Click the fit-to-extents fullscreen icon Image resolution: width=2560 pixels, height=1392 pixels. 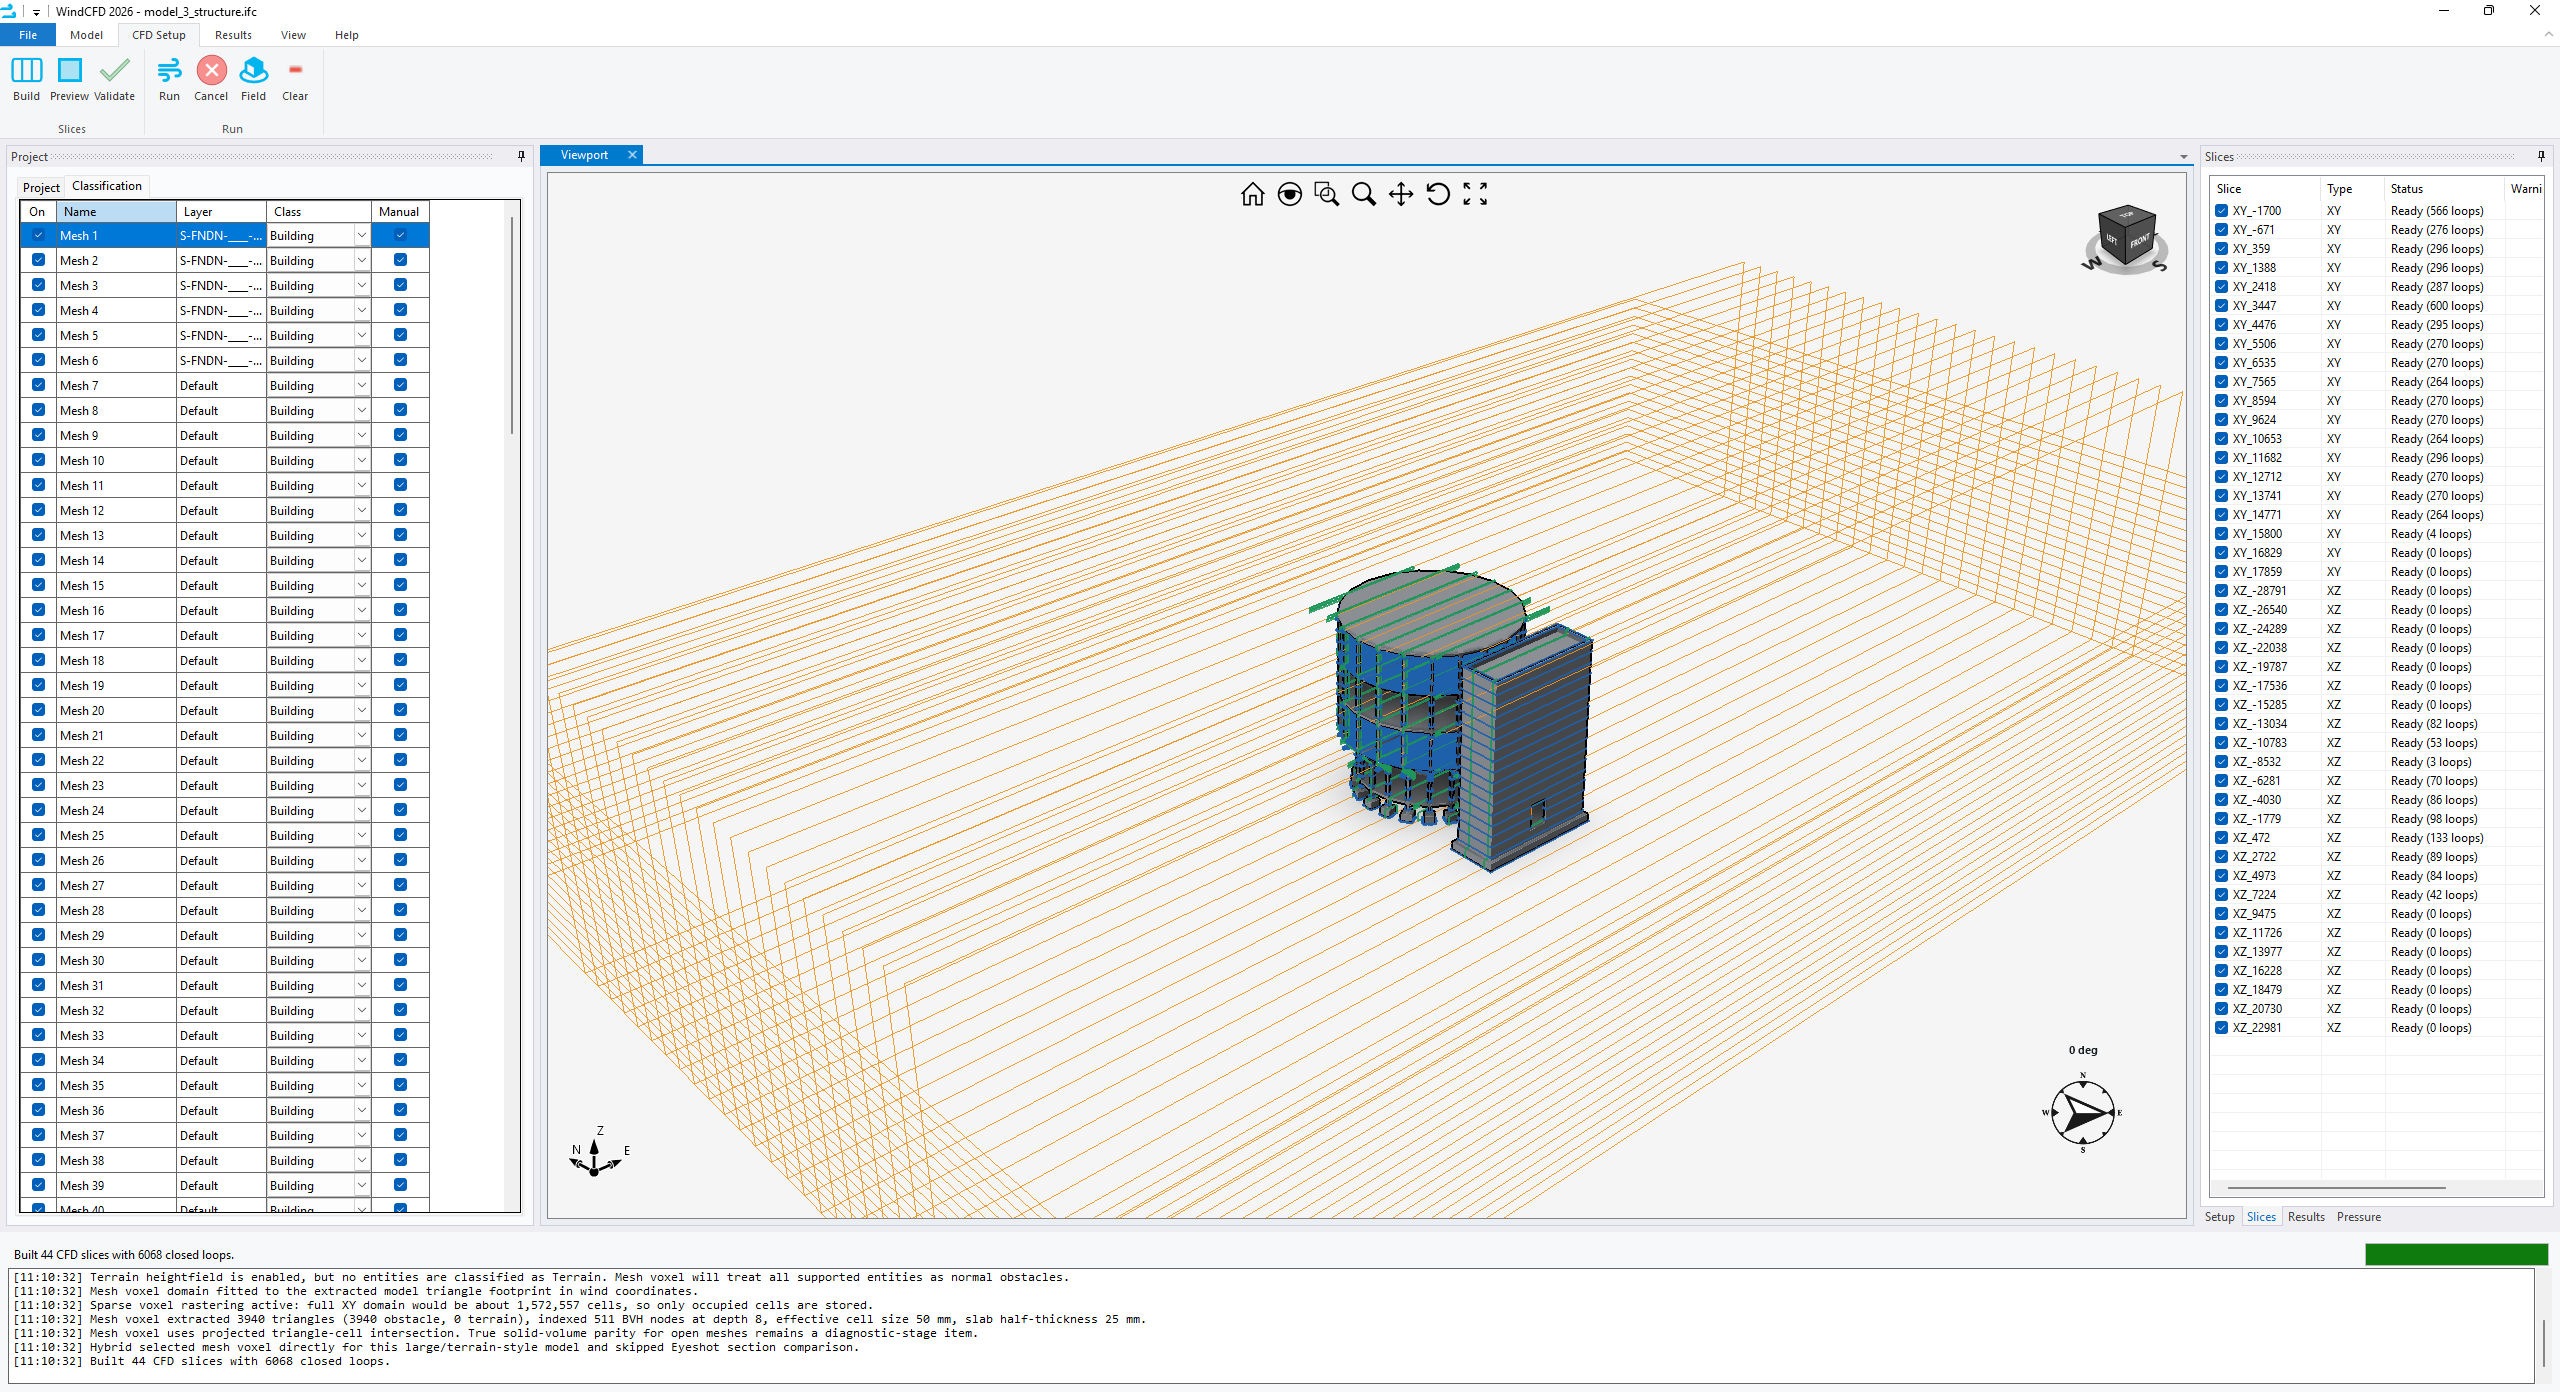1475,194
